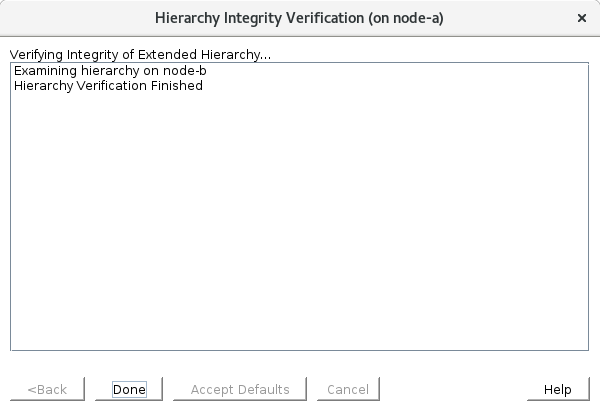Click the Done button
The width and height of the screenshot is (600, 411).
129,389
